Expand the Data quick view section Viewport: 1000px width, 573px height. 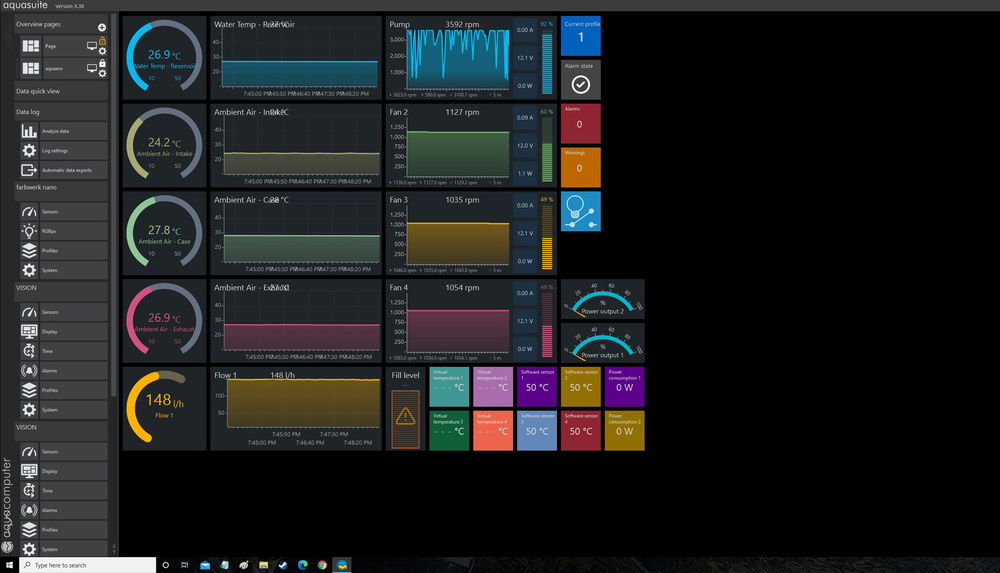pos(38,91)
